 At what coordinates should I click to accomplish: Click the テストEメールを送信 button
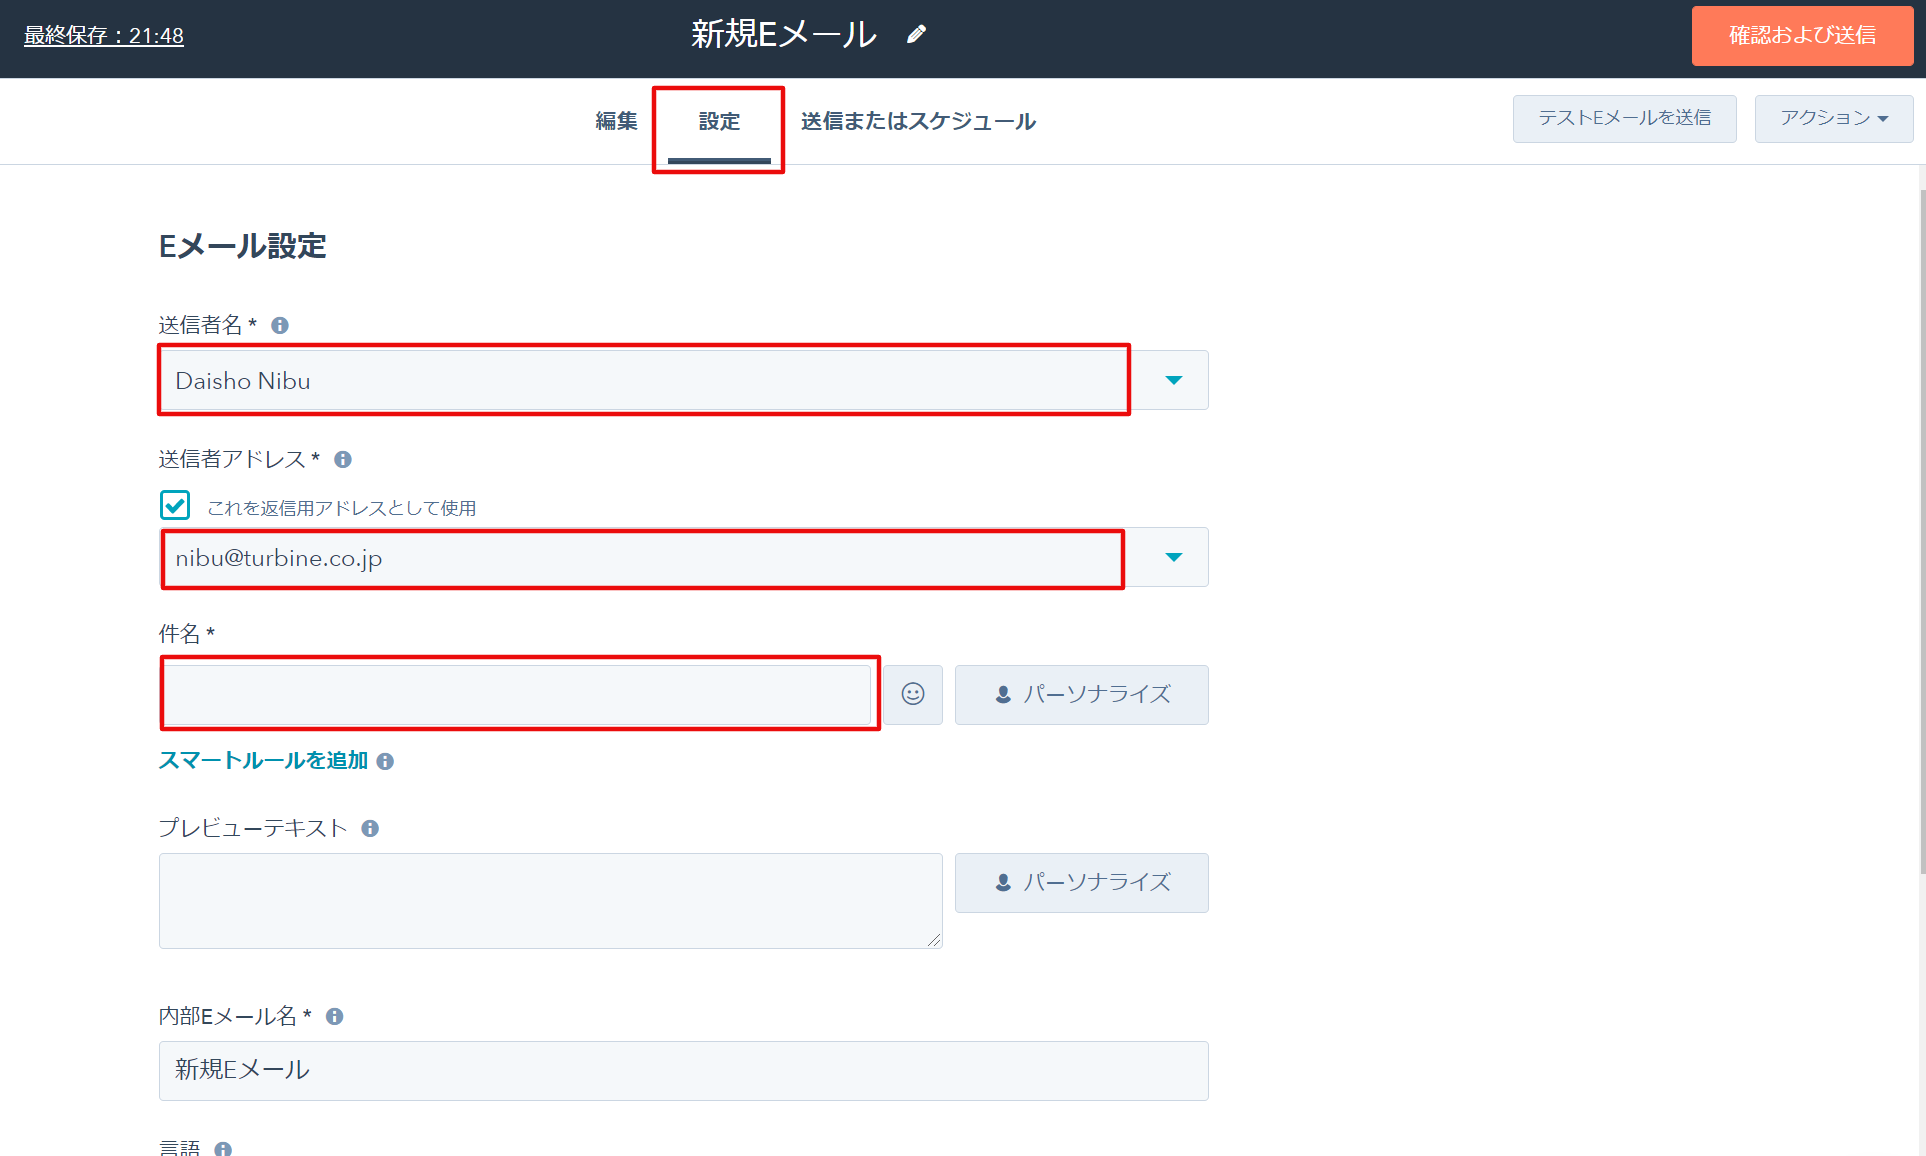1624,118
